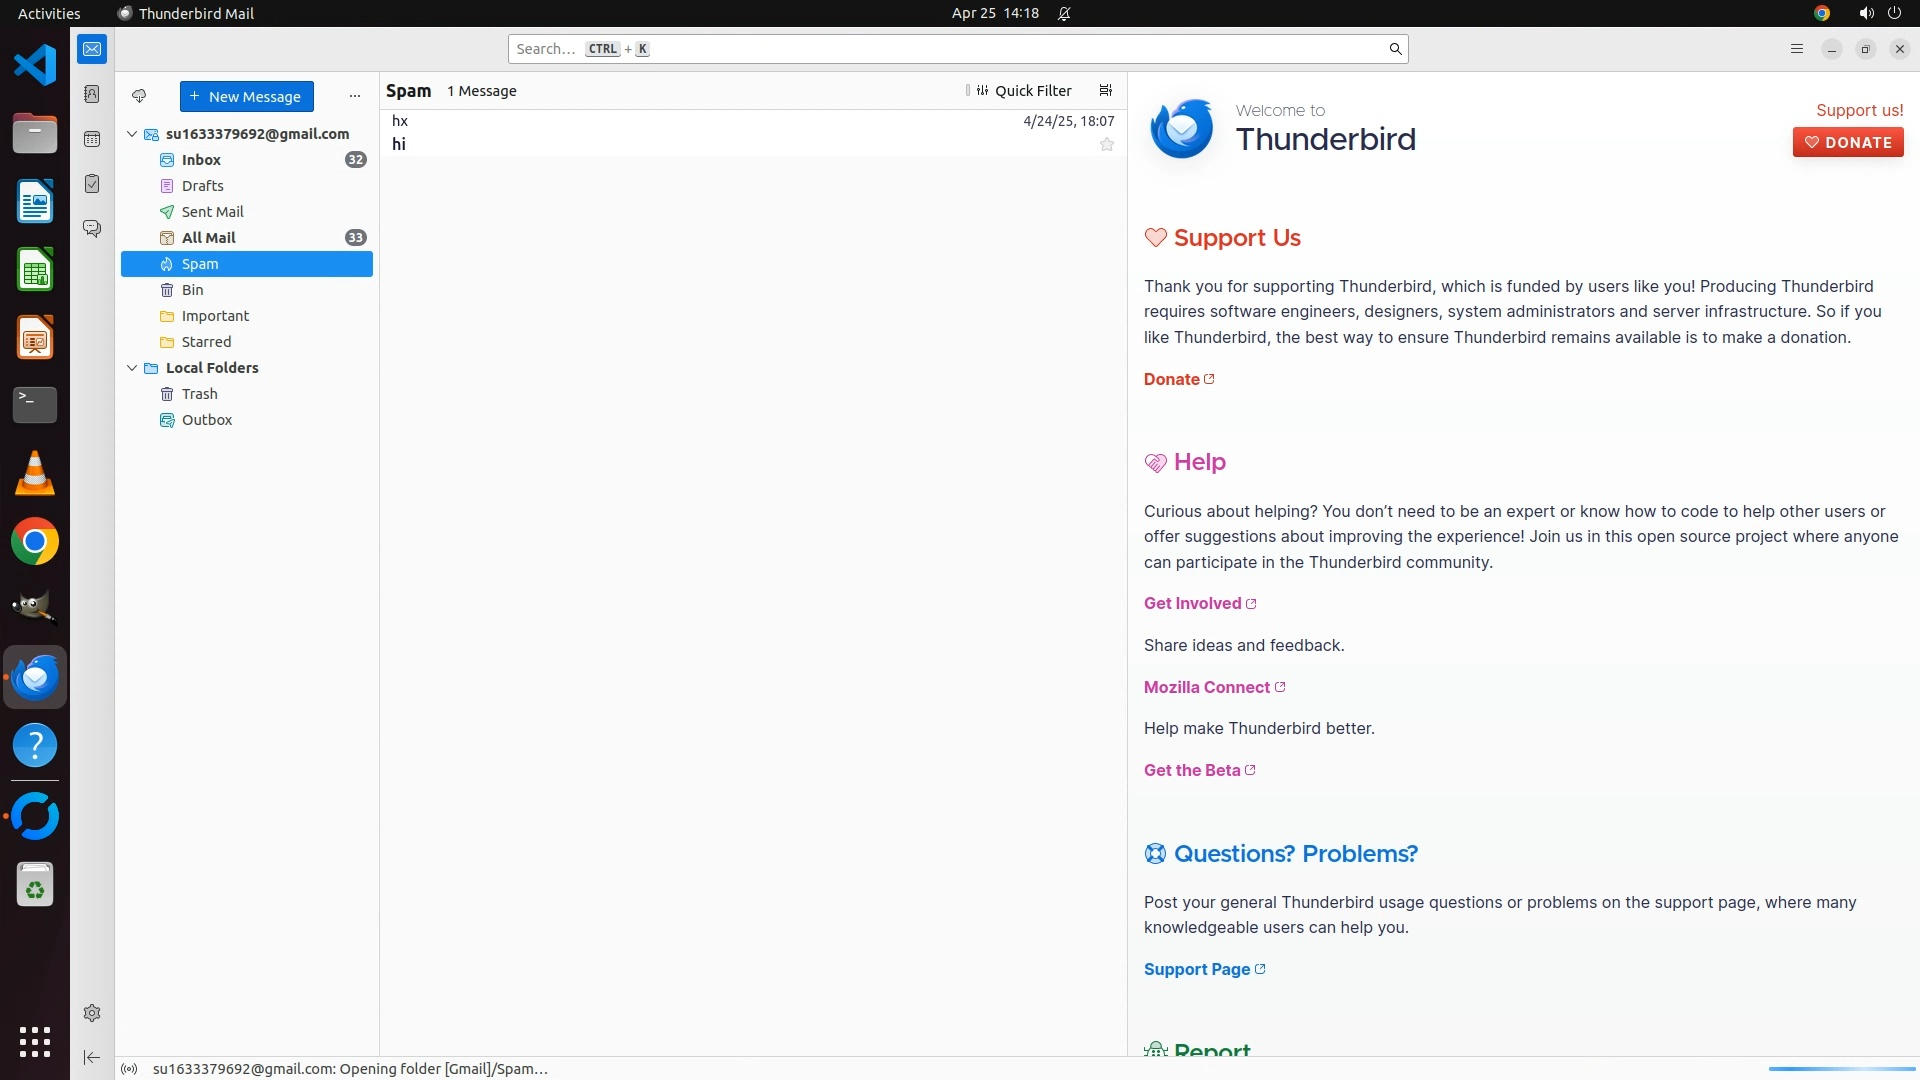Open the Chat space

coord(92,229)
